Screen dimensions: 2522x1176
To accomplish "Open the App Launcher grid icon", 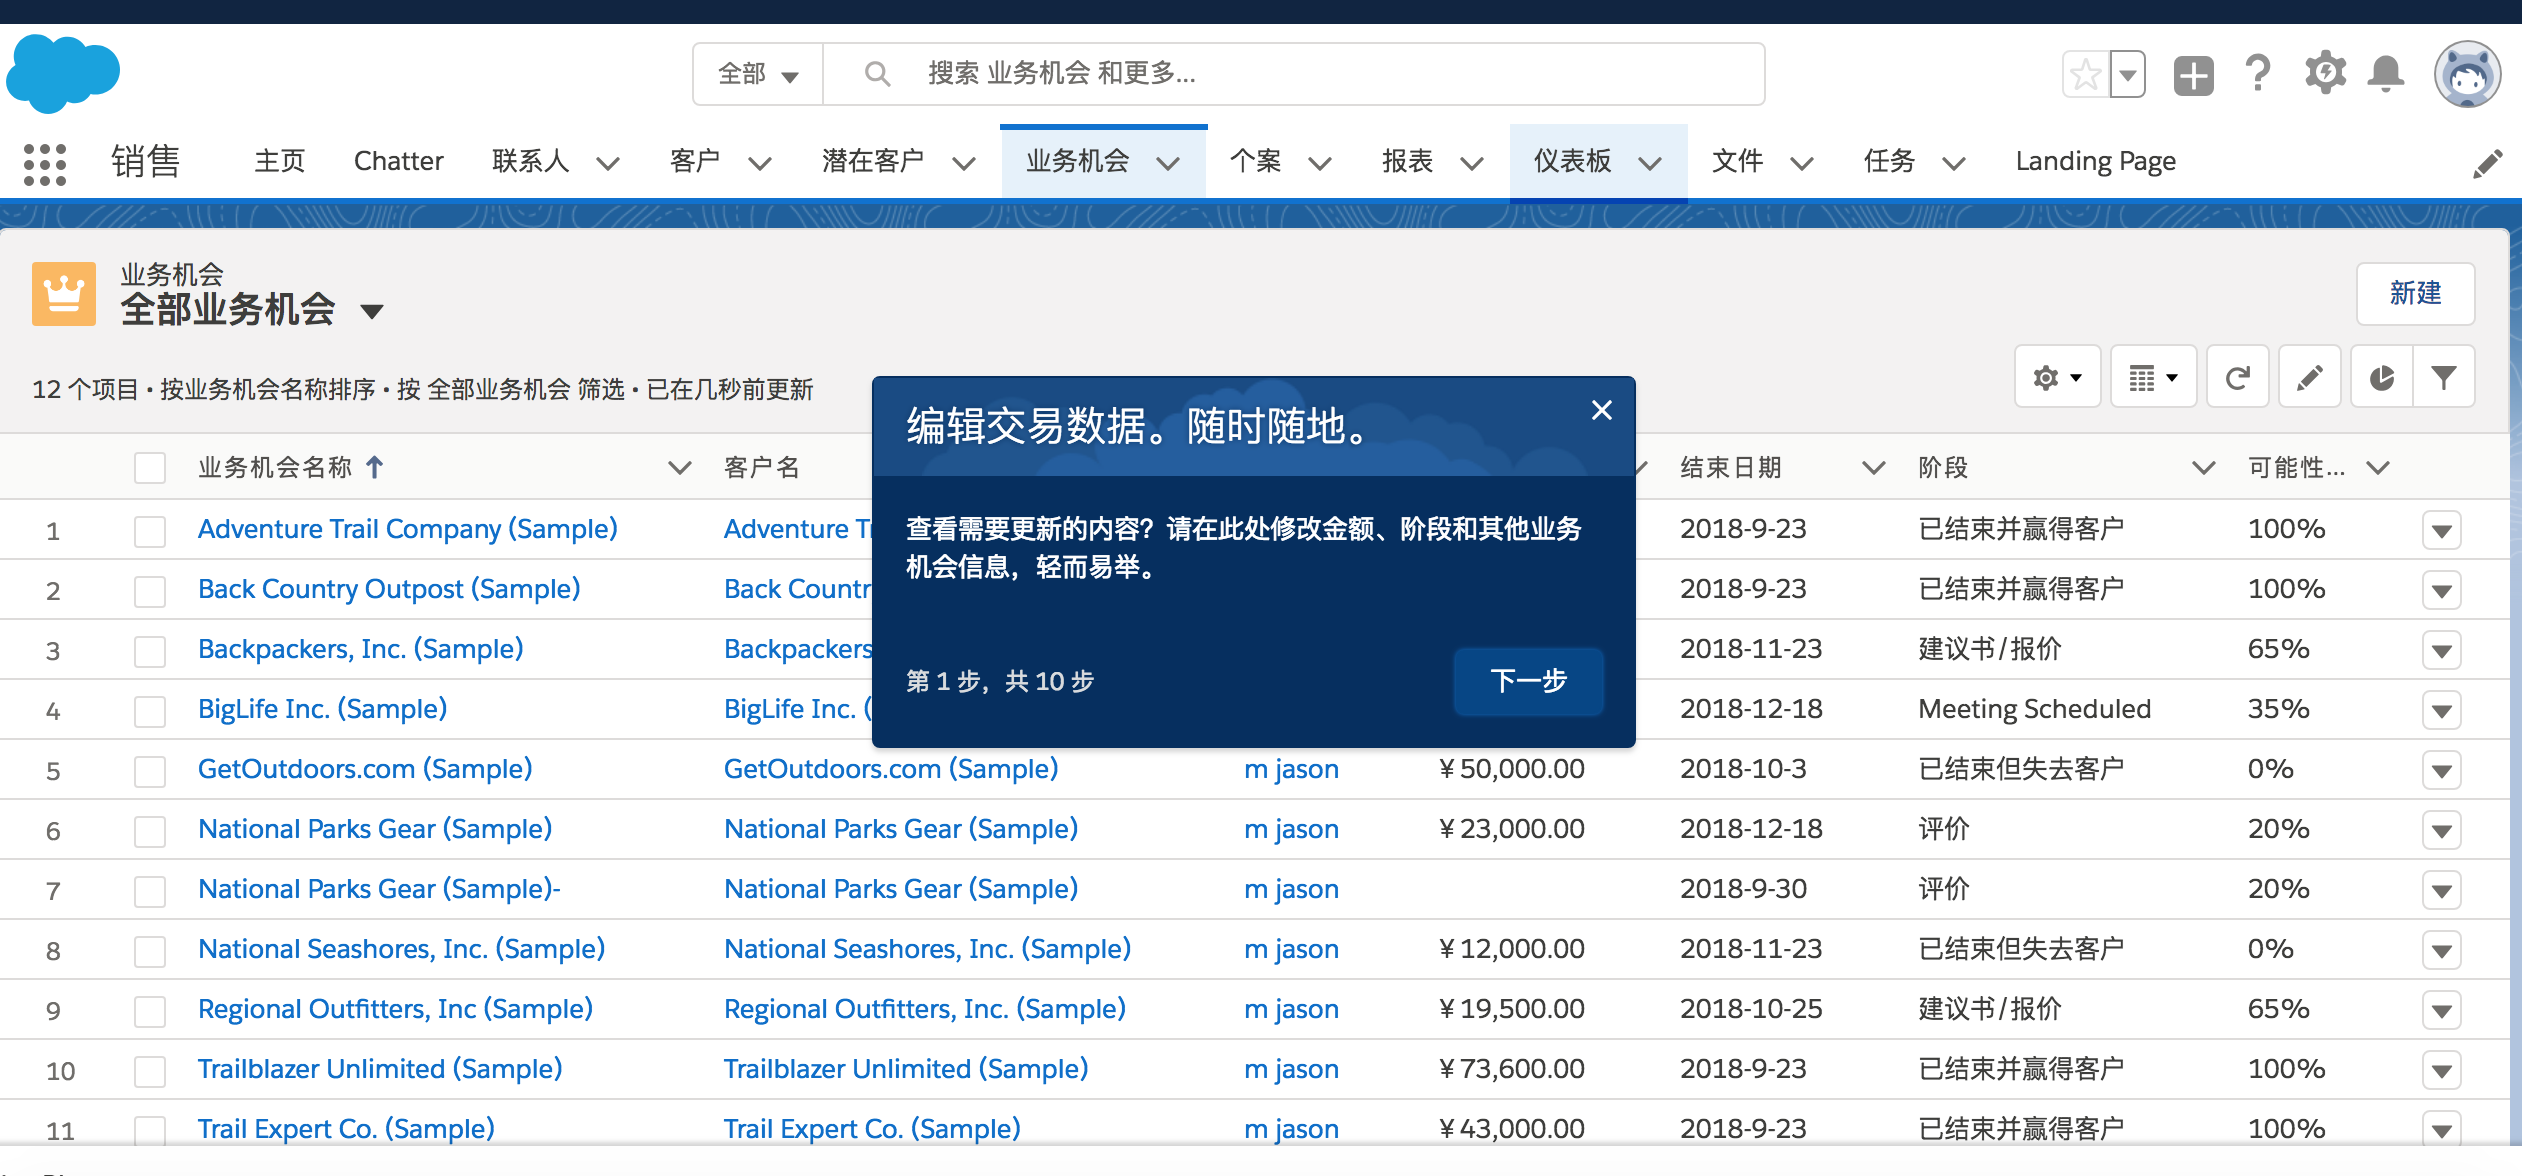I will click(x=44, y=163).
